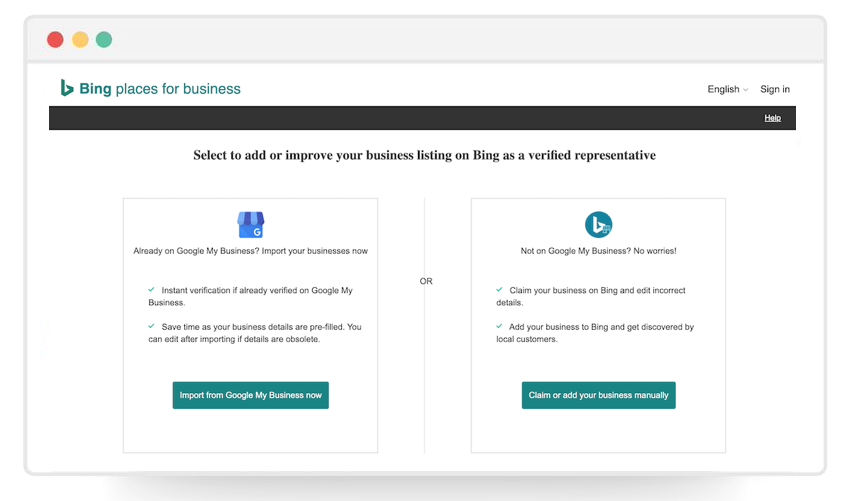Select the Not on Google My Business heading
The width and height of the screenshot is (855, 501).
pos(598,251)
